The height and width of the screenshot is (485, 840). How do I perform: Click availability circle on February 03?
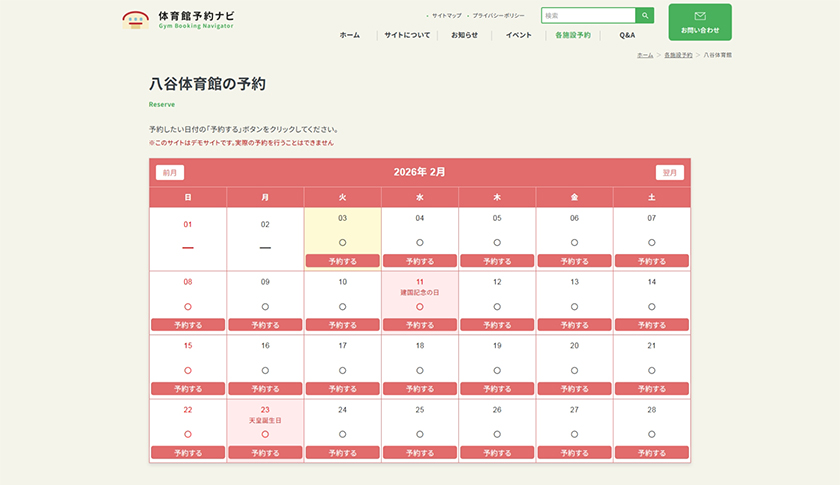tap(342, 242)
